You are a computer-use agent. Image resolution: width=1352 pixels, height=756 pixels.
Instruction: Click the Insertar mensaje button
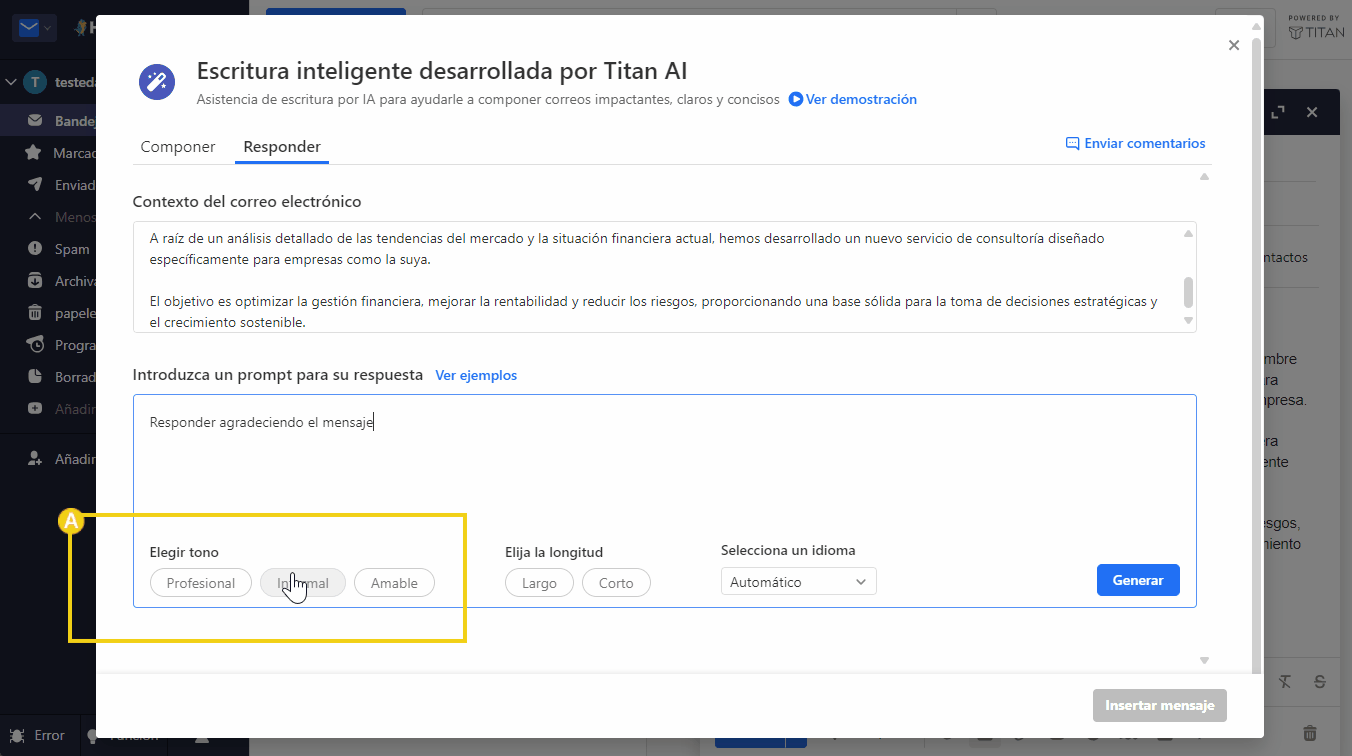click(x=1160, y=705)
